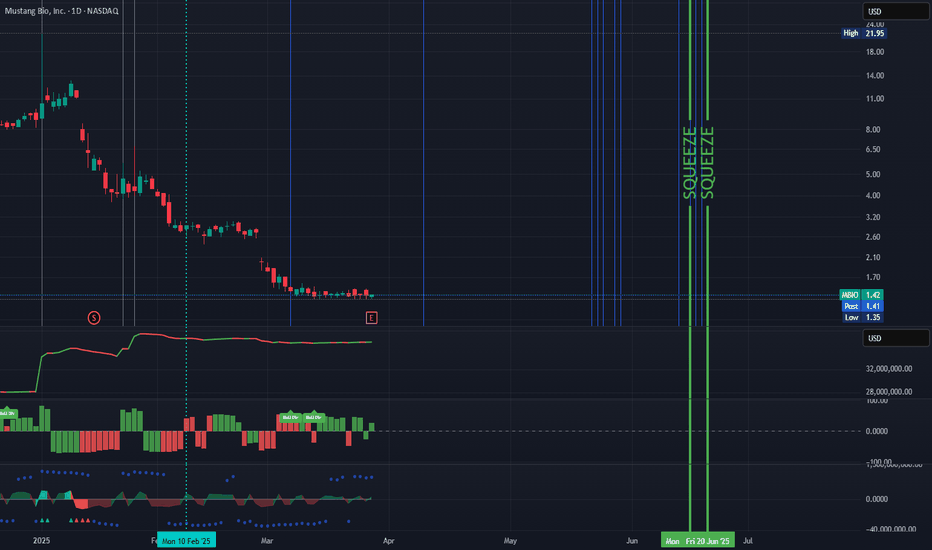Click the 6.50 price scale value

coord(873,149)
